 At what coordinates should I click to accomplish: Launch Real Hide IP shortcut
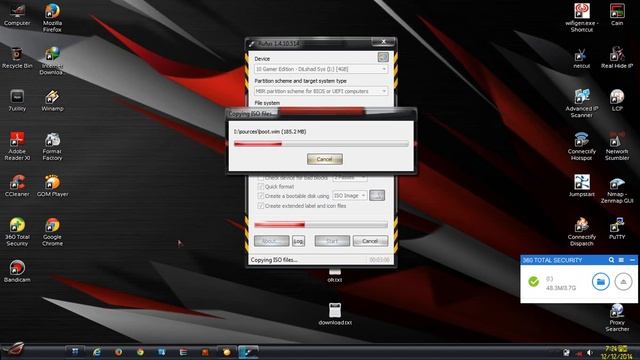(x=617, y=58)
